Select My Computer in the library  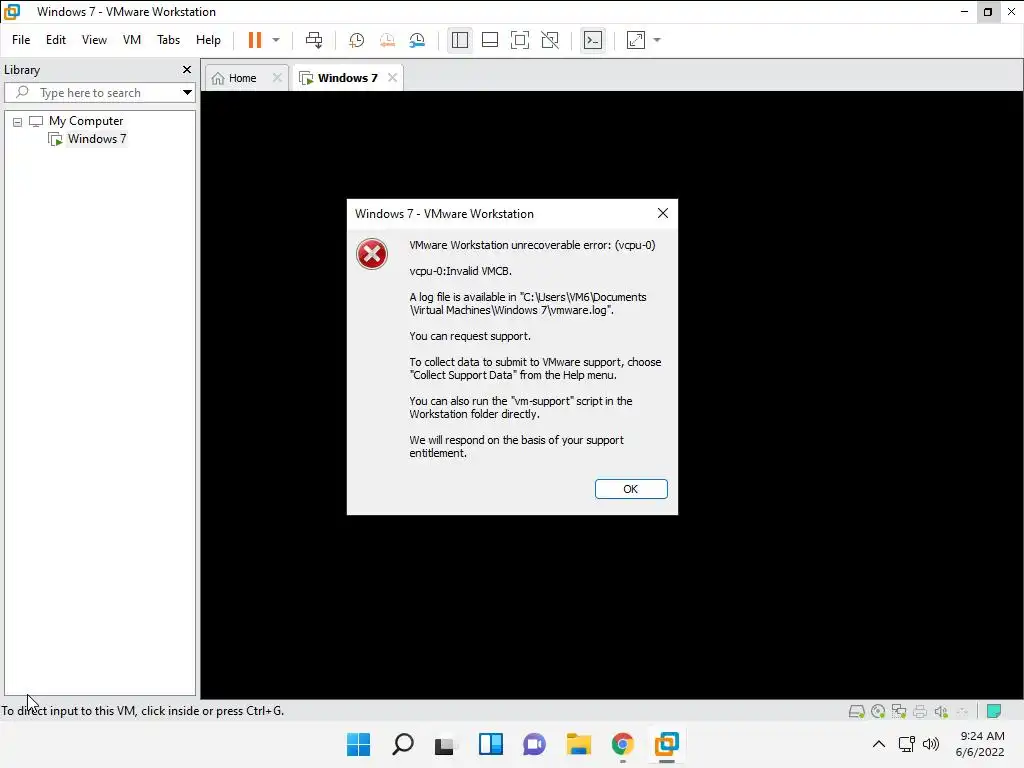click(86, 121)
